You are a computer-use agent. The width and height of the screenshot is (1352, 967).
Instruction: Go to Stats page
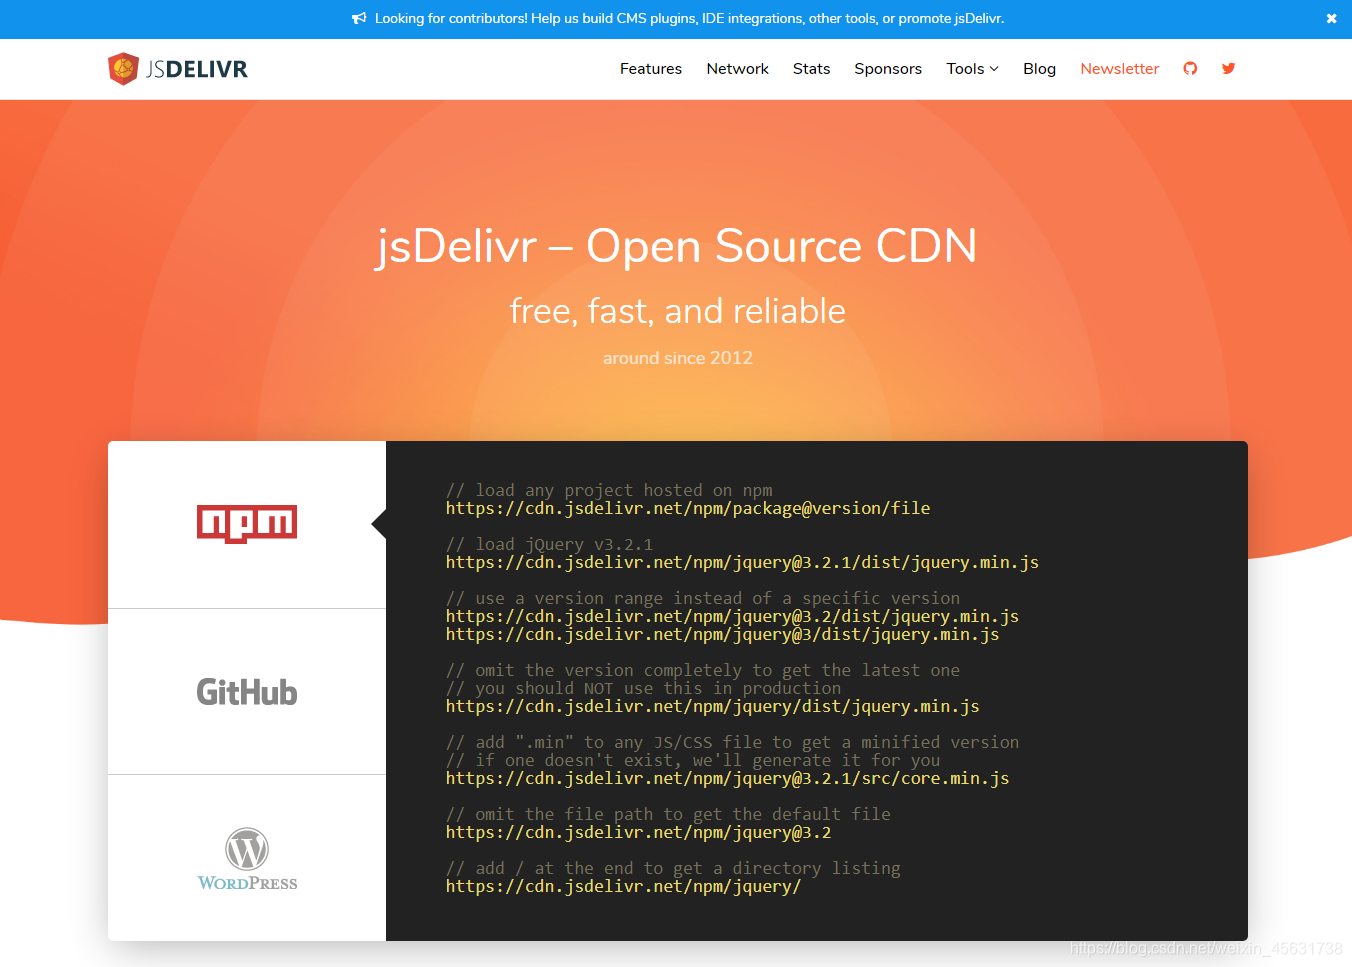pyautogui.click(x=812, y=69)
